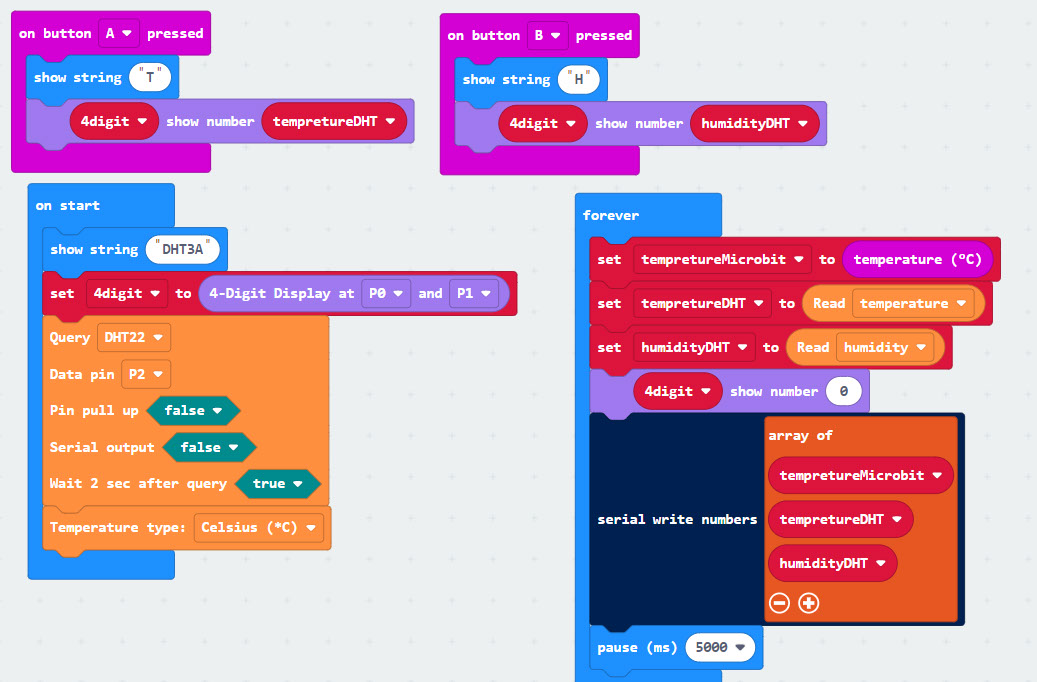Edit the "H" string in button B block
Viewport: 1037px width, 682px height.
coord(578,80)
